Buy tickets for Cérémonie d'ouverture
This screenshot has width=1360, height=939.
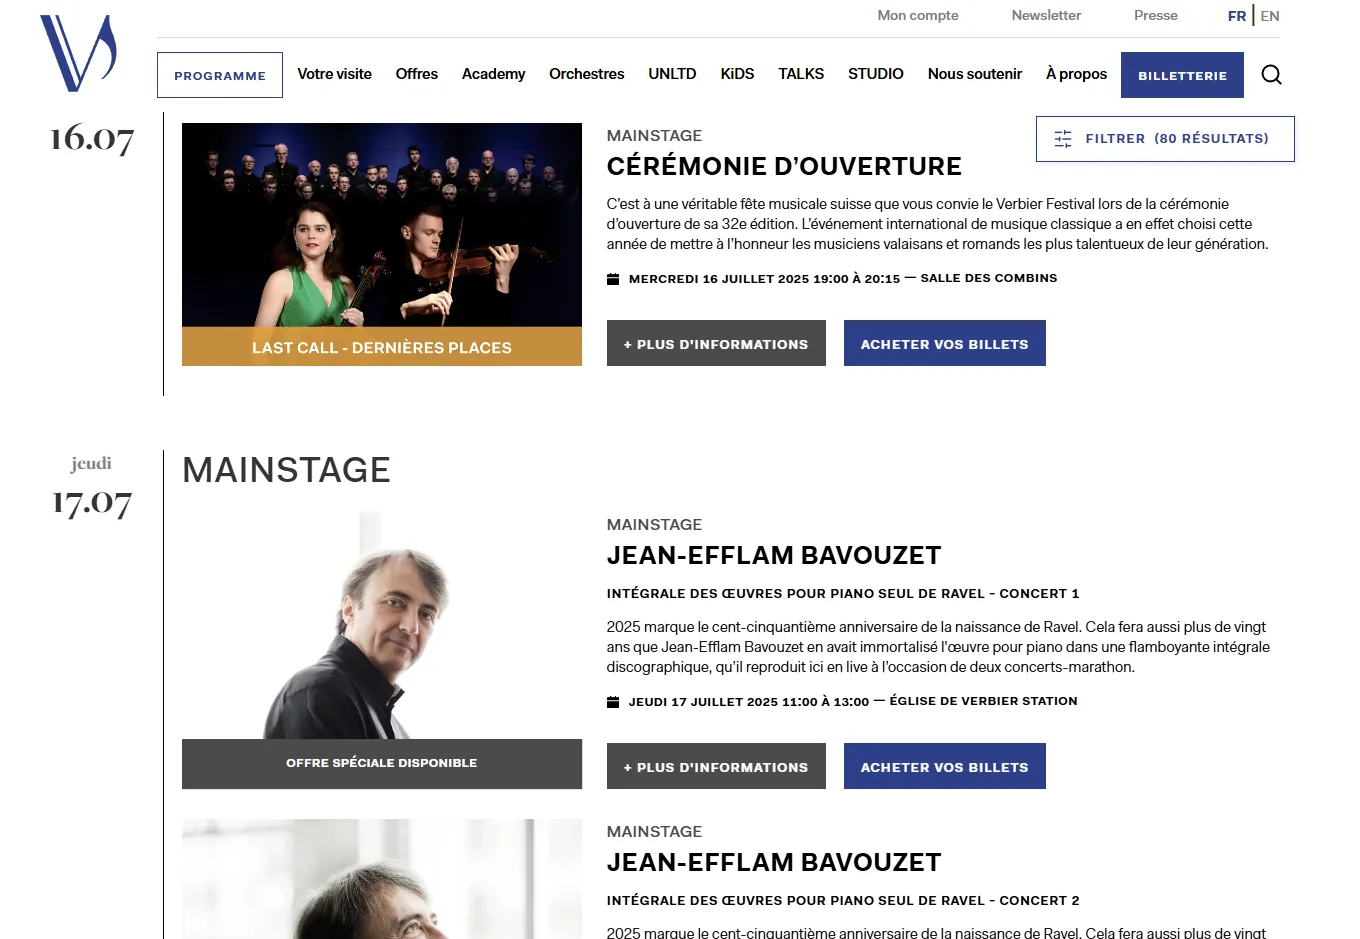tap(945, 343)
